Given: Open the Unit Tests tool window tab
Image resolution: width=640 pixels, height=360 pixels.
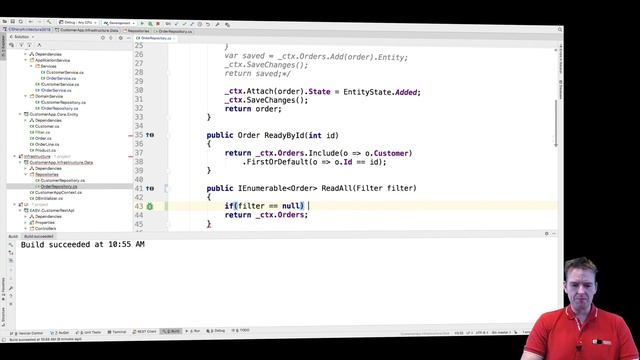Looking at the screenshot, I should pos(89,333).
